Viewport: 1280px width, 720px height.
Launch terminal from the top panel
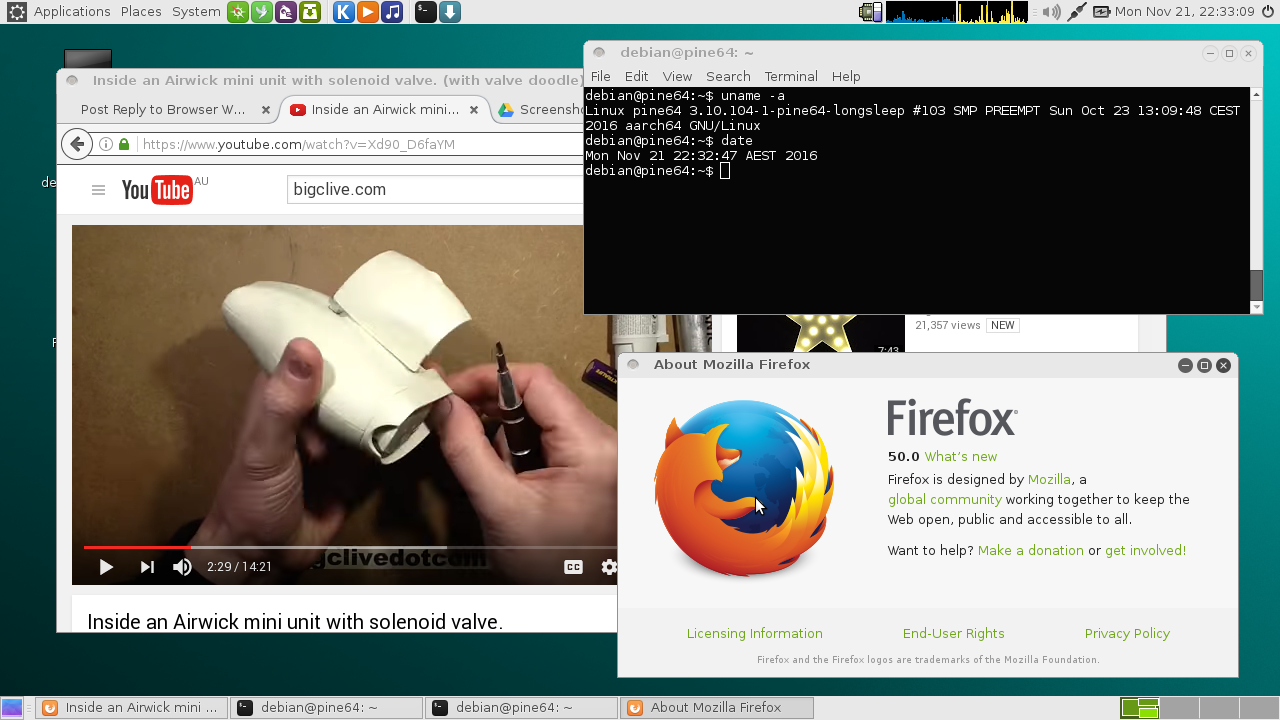425,12
